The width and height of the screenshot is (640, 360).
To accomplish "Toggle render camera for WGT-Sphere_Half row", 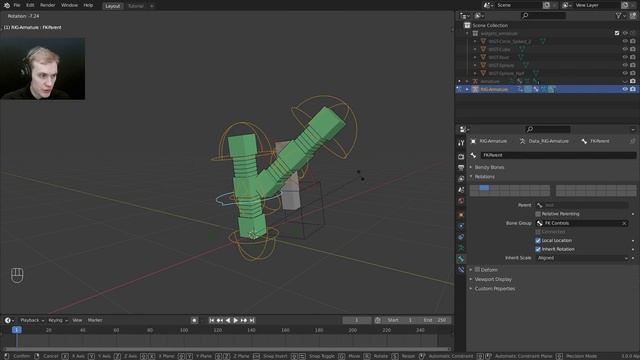I will coord(633,73).
